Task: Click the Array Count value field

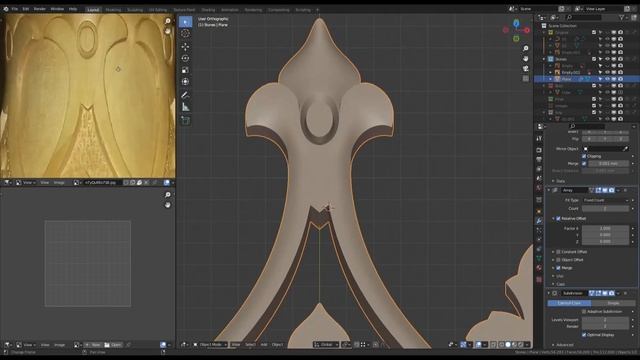Action: pos(605,209)
